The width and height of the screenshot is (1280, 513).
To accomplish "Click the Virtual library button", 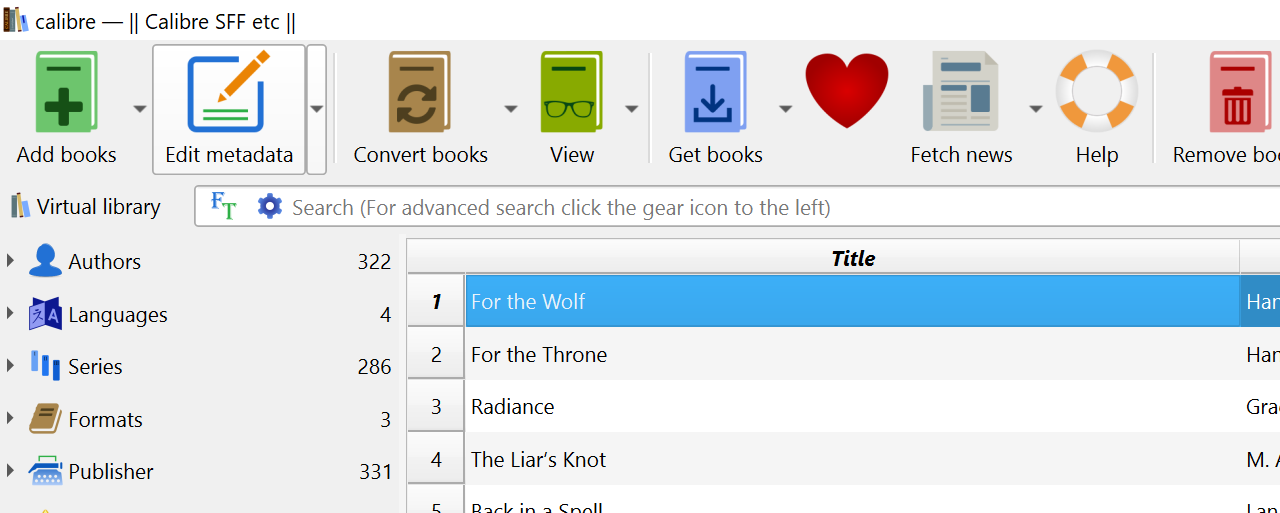I will click(85, 207).
